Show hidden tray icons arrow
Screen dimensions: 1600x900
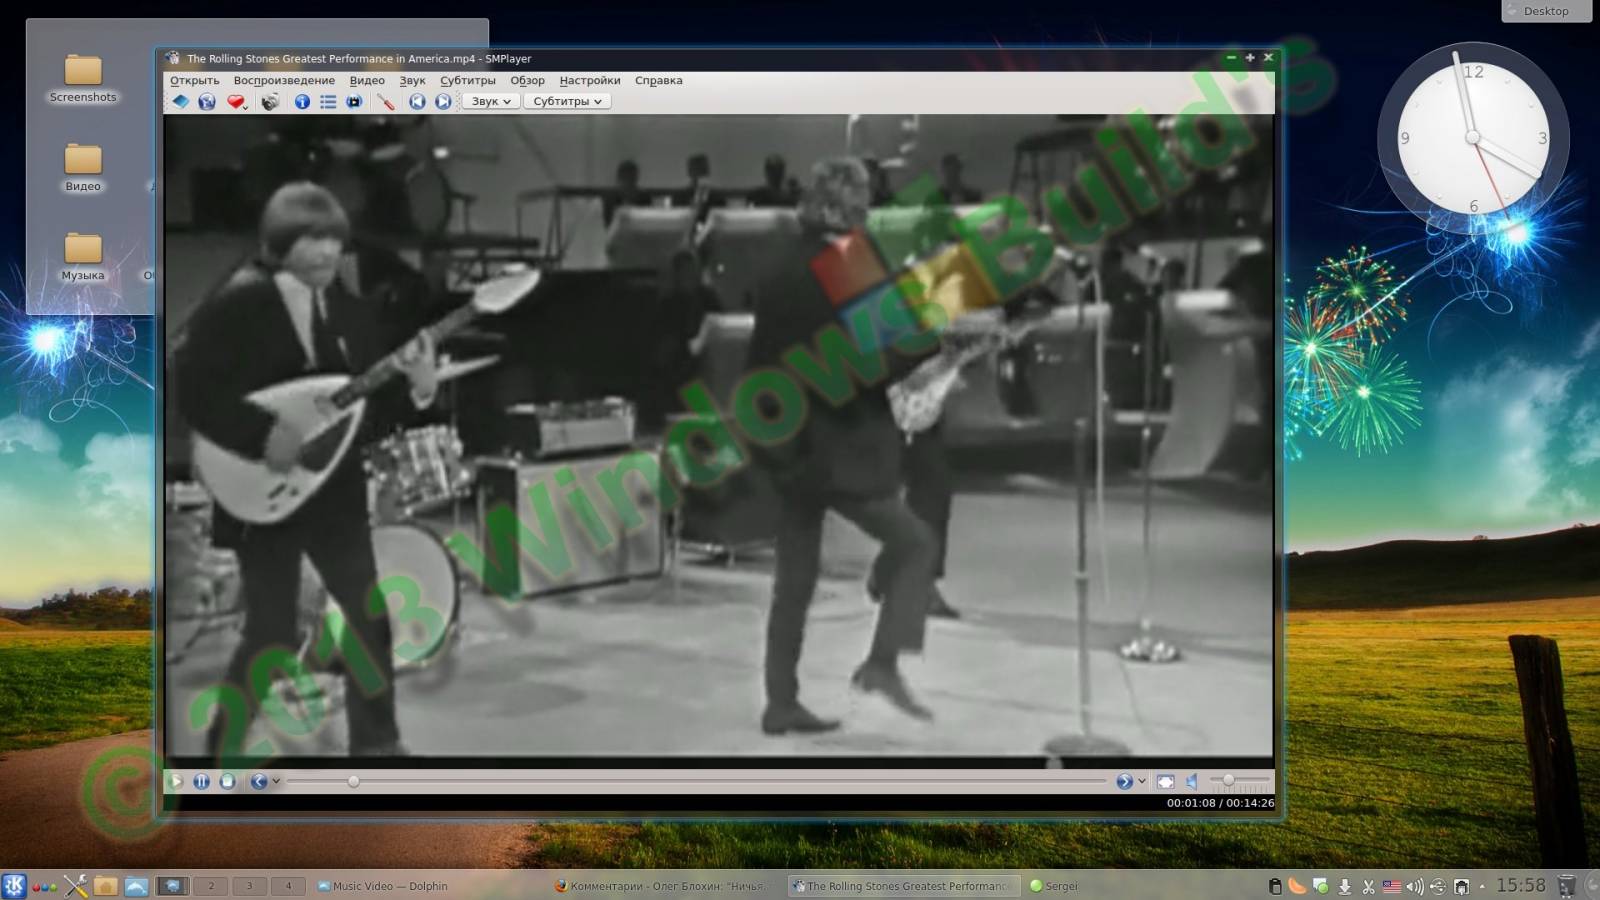(1482, 886)
